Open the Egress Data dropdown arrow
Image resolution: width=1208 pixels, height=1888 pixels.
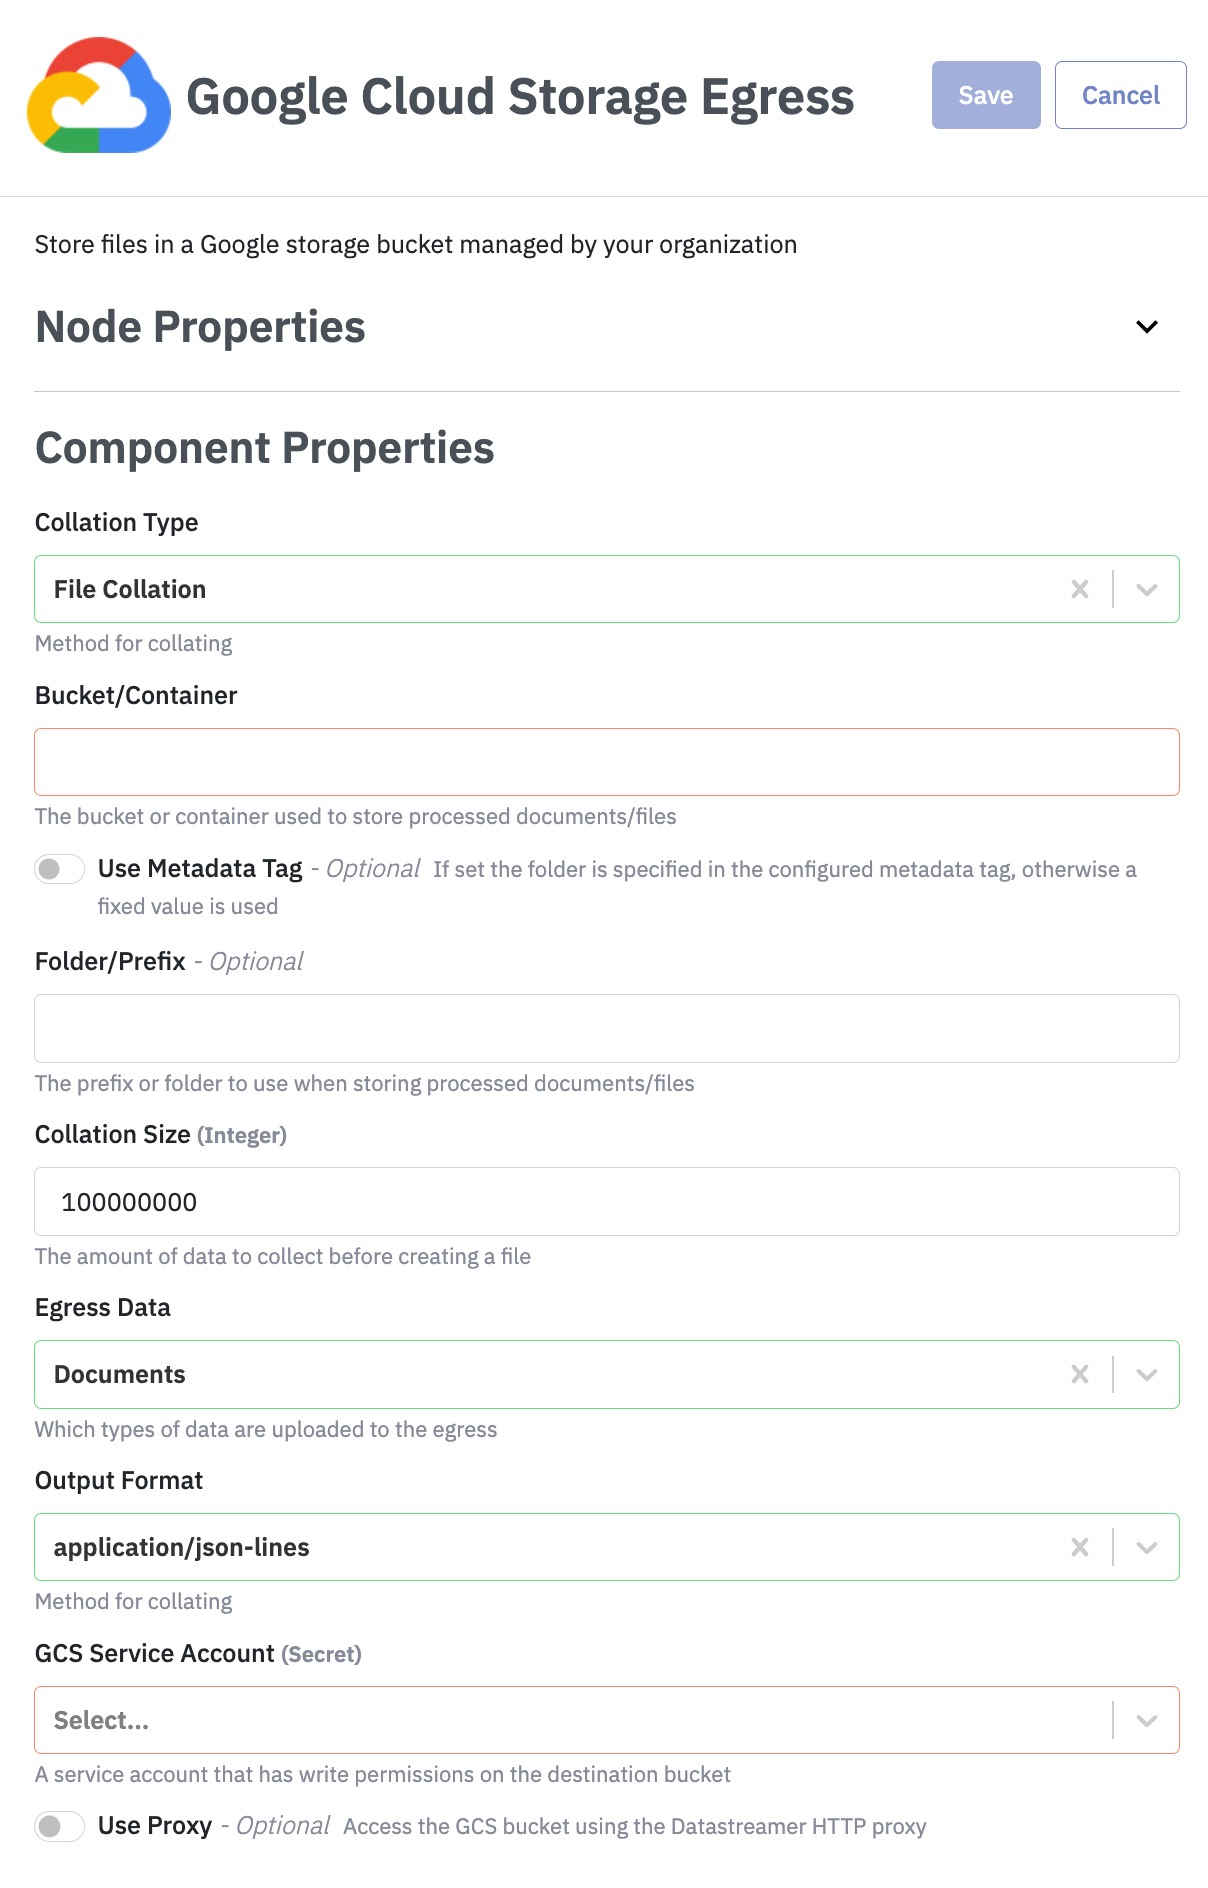[1147, 1374]
